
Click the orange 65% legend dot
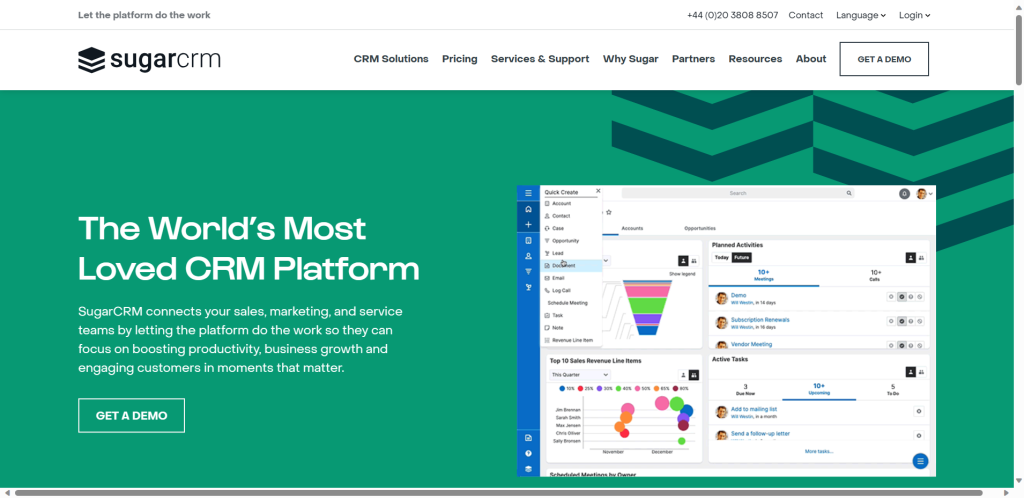tap(656, 388)
